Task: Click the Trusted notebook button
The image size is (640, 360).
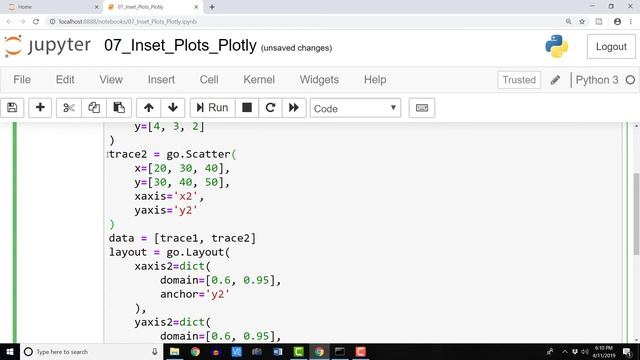Action: click(519, 80)
